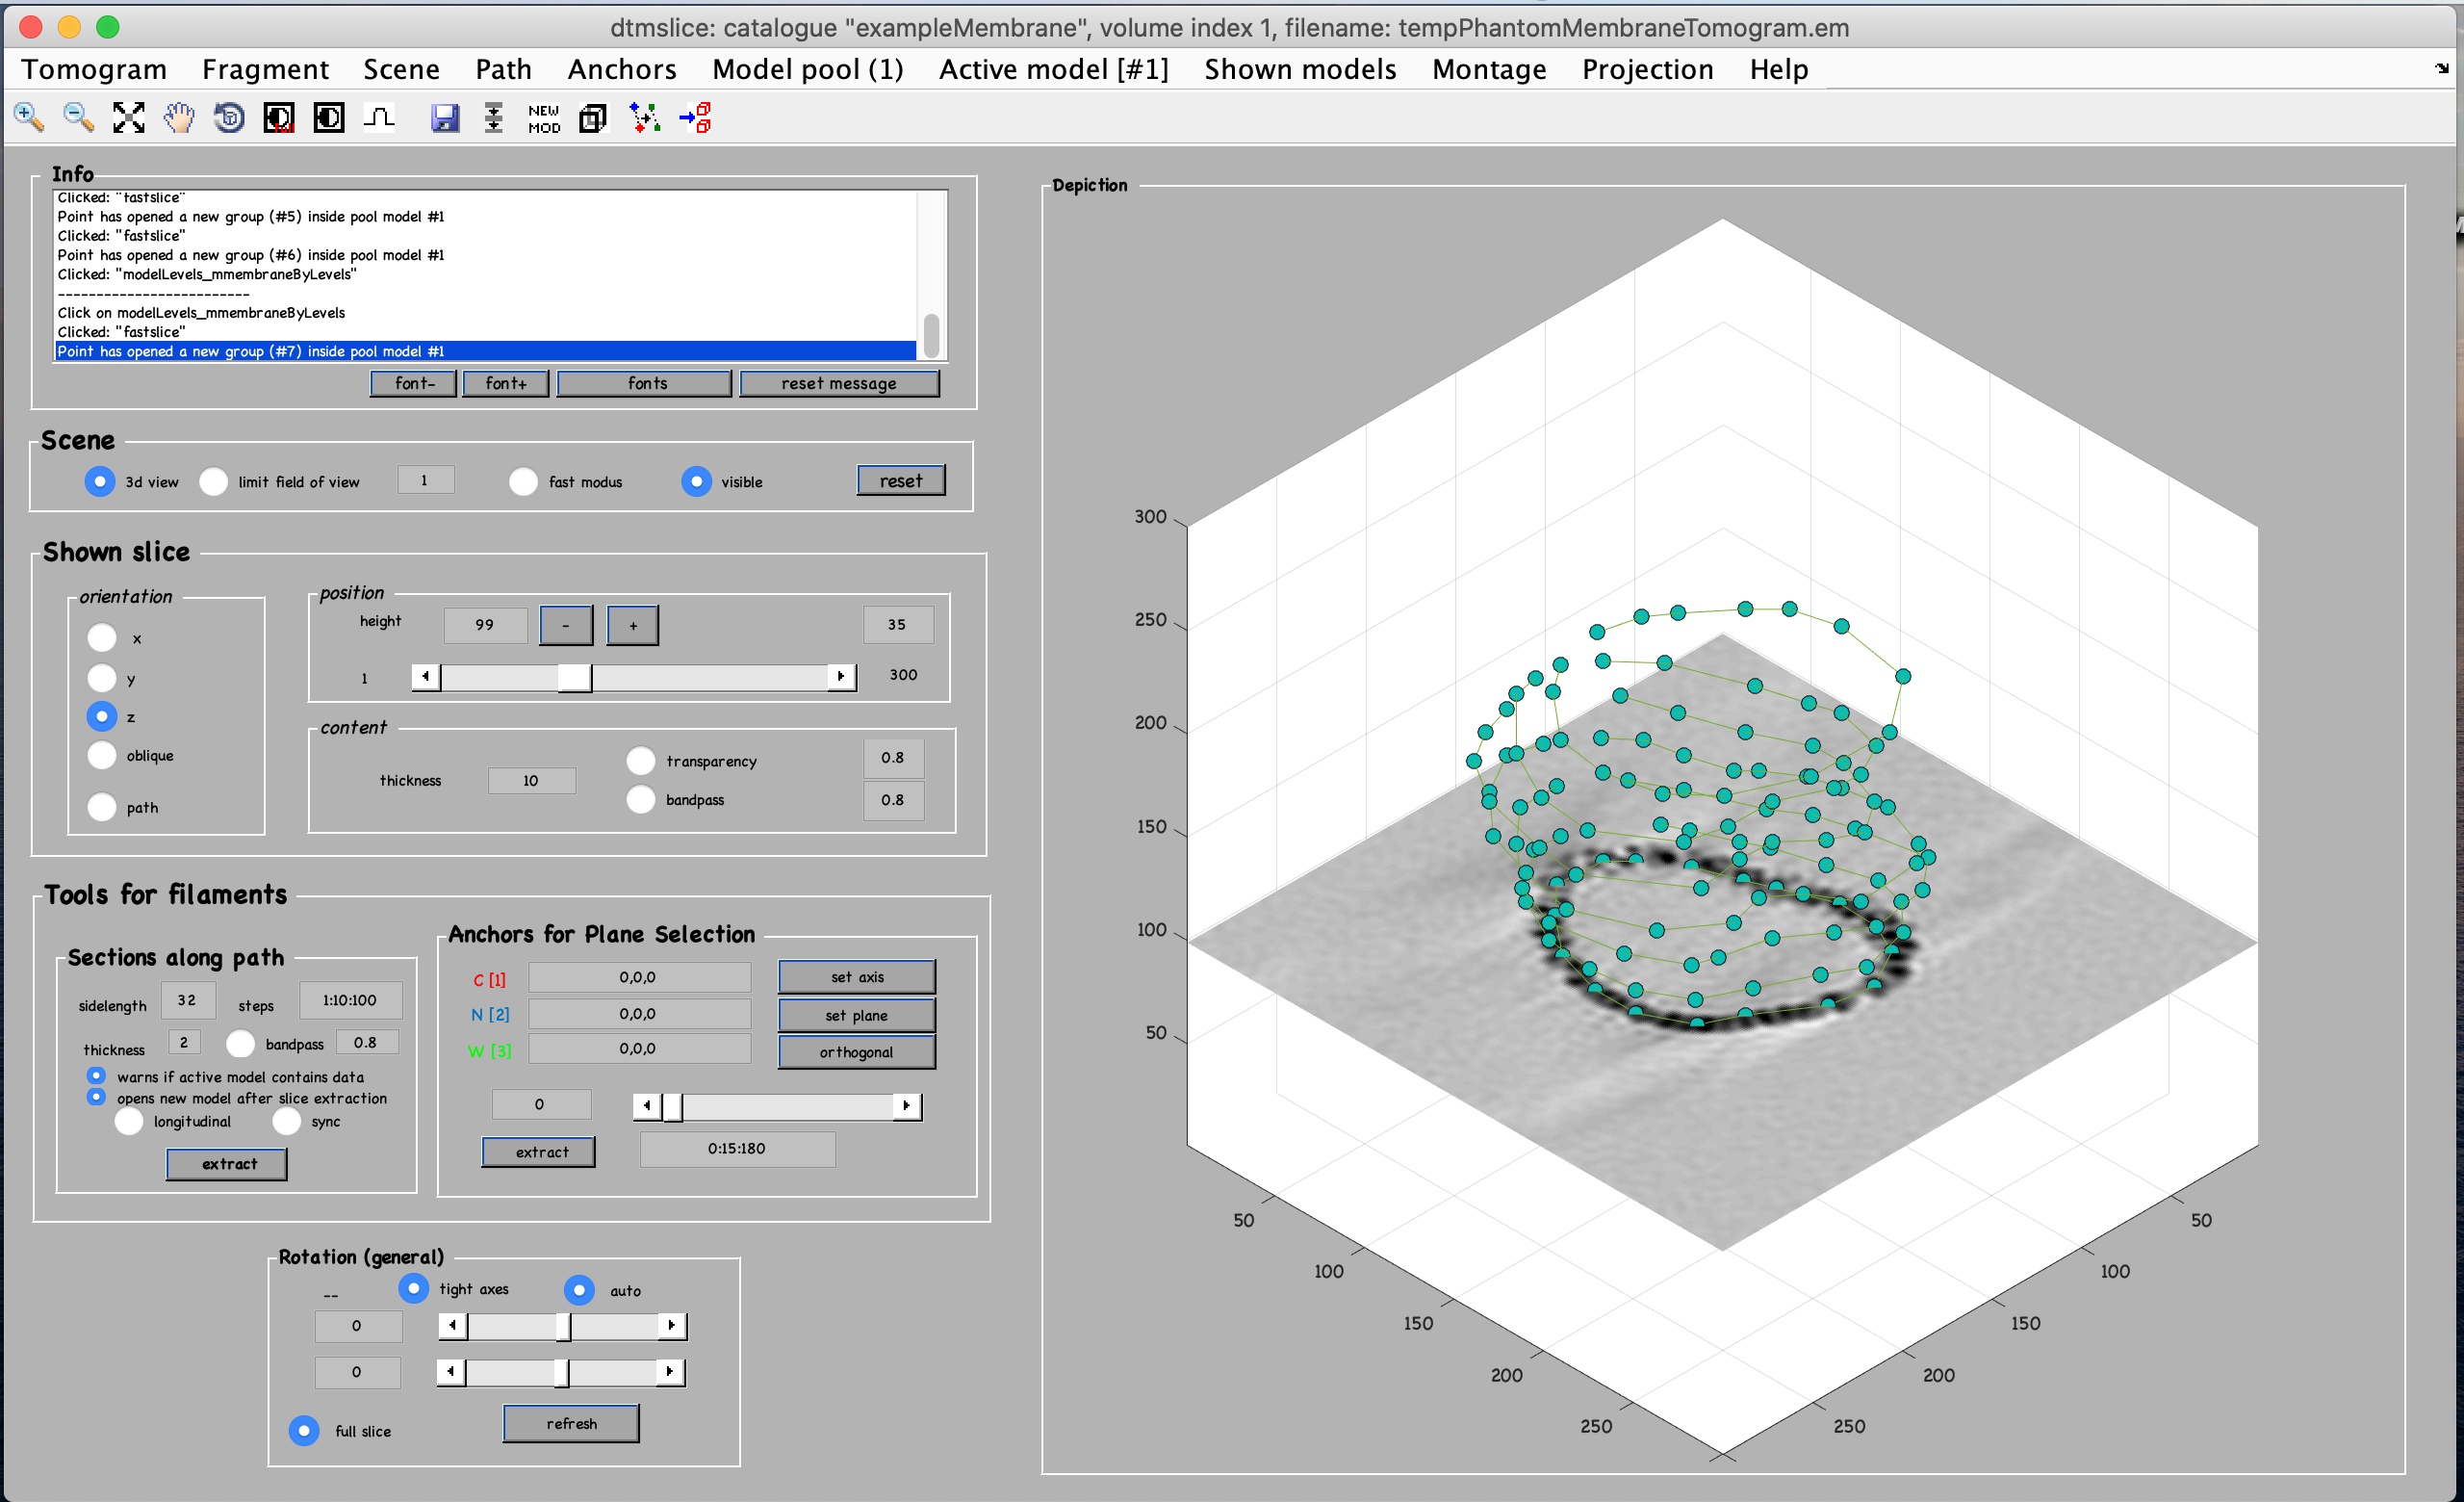This screenshot has width=2464, height=1502.
Task: Activate the pan hand tool
Action: click(179, 118)
